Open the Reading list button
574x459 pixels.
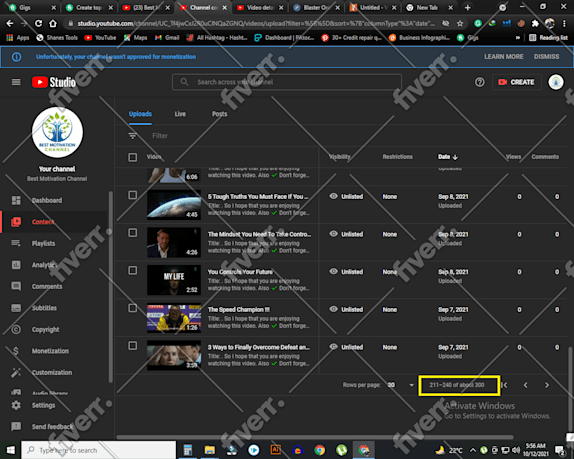tap(548, 38)
